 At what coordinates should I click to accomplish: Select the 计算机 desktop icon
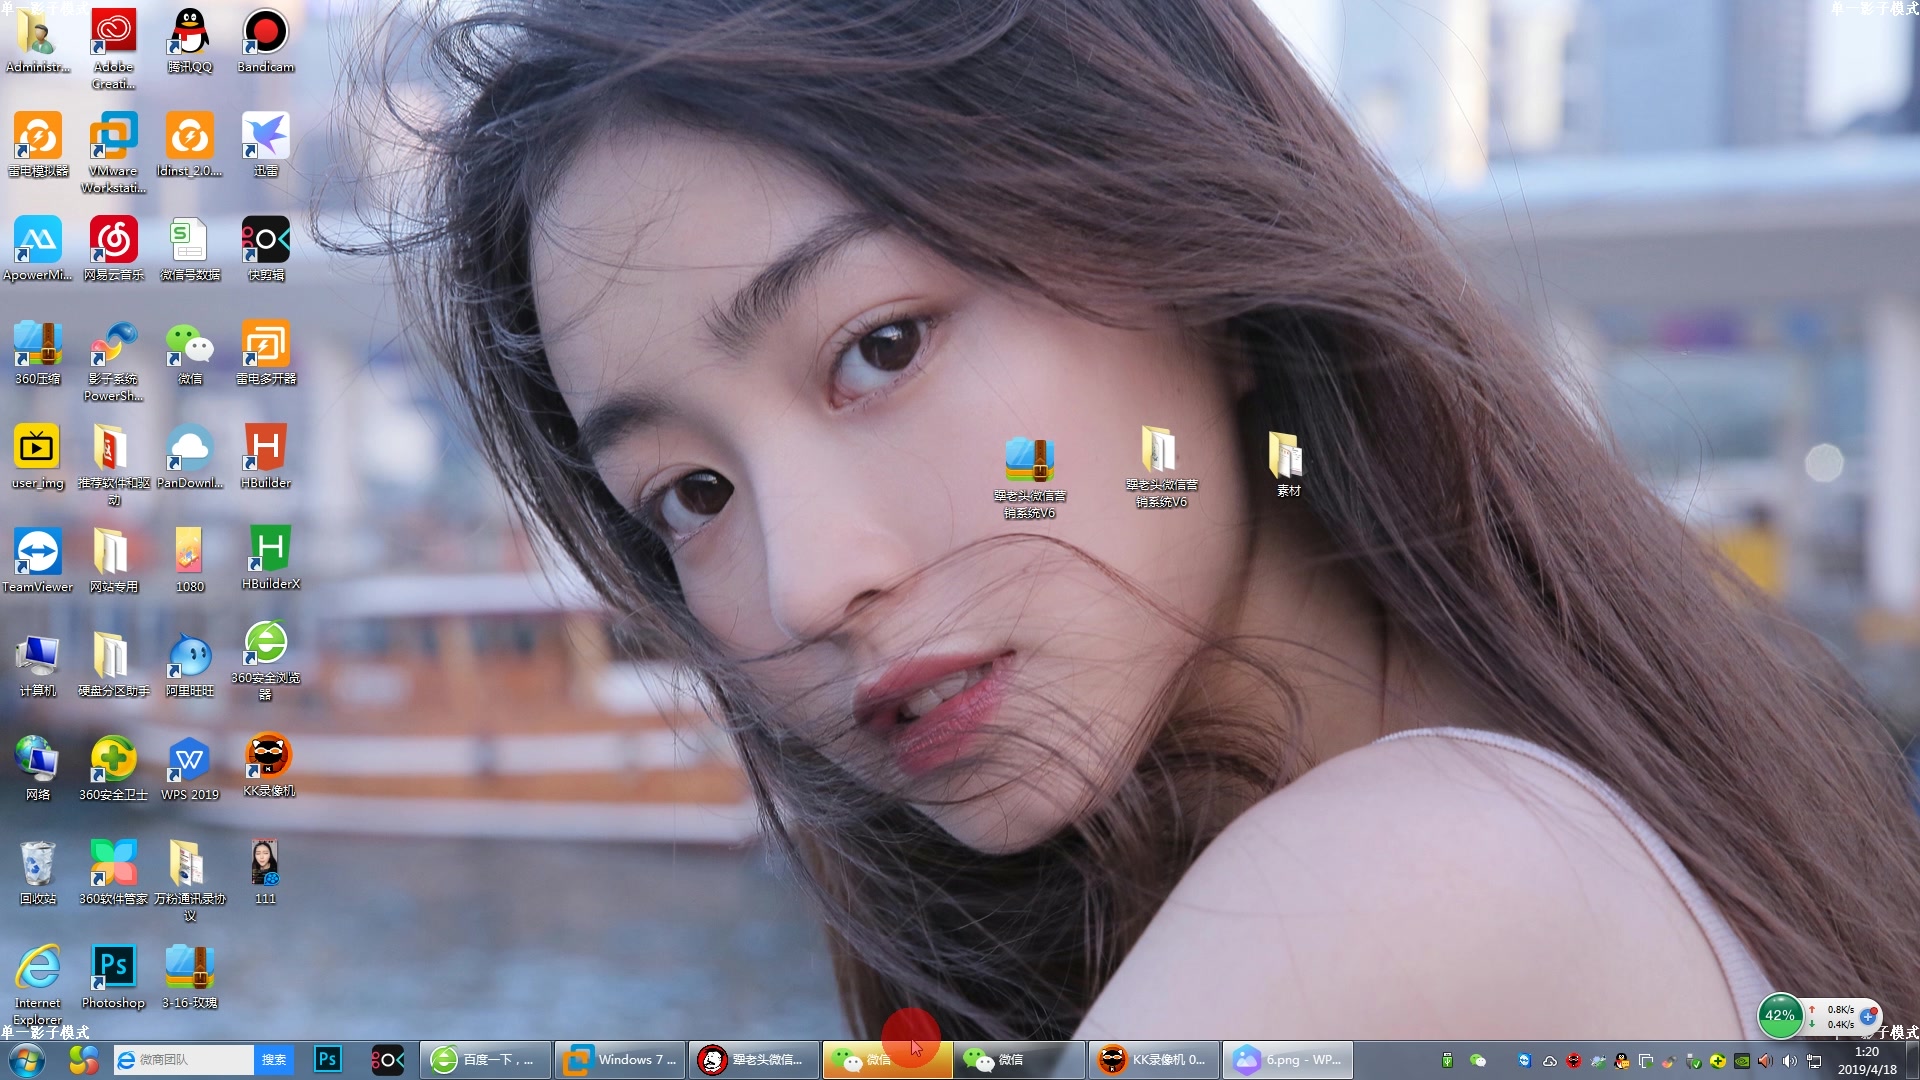pos(37,665)
